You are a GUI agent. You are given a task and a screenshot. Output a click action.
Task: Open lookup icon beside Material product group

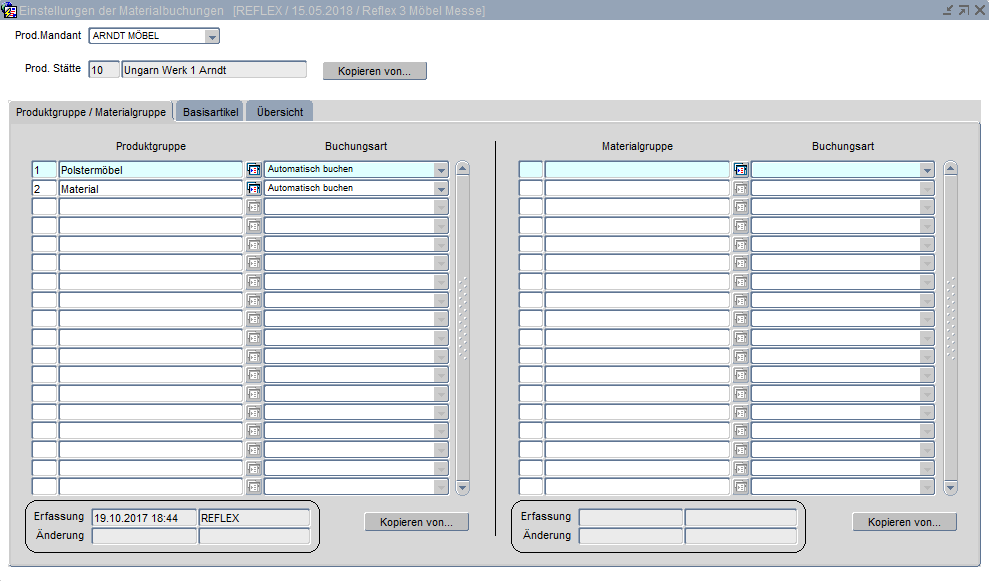254,188
